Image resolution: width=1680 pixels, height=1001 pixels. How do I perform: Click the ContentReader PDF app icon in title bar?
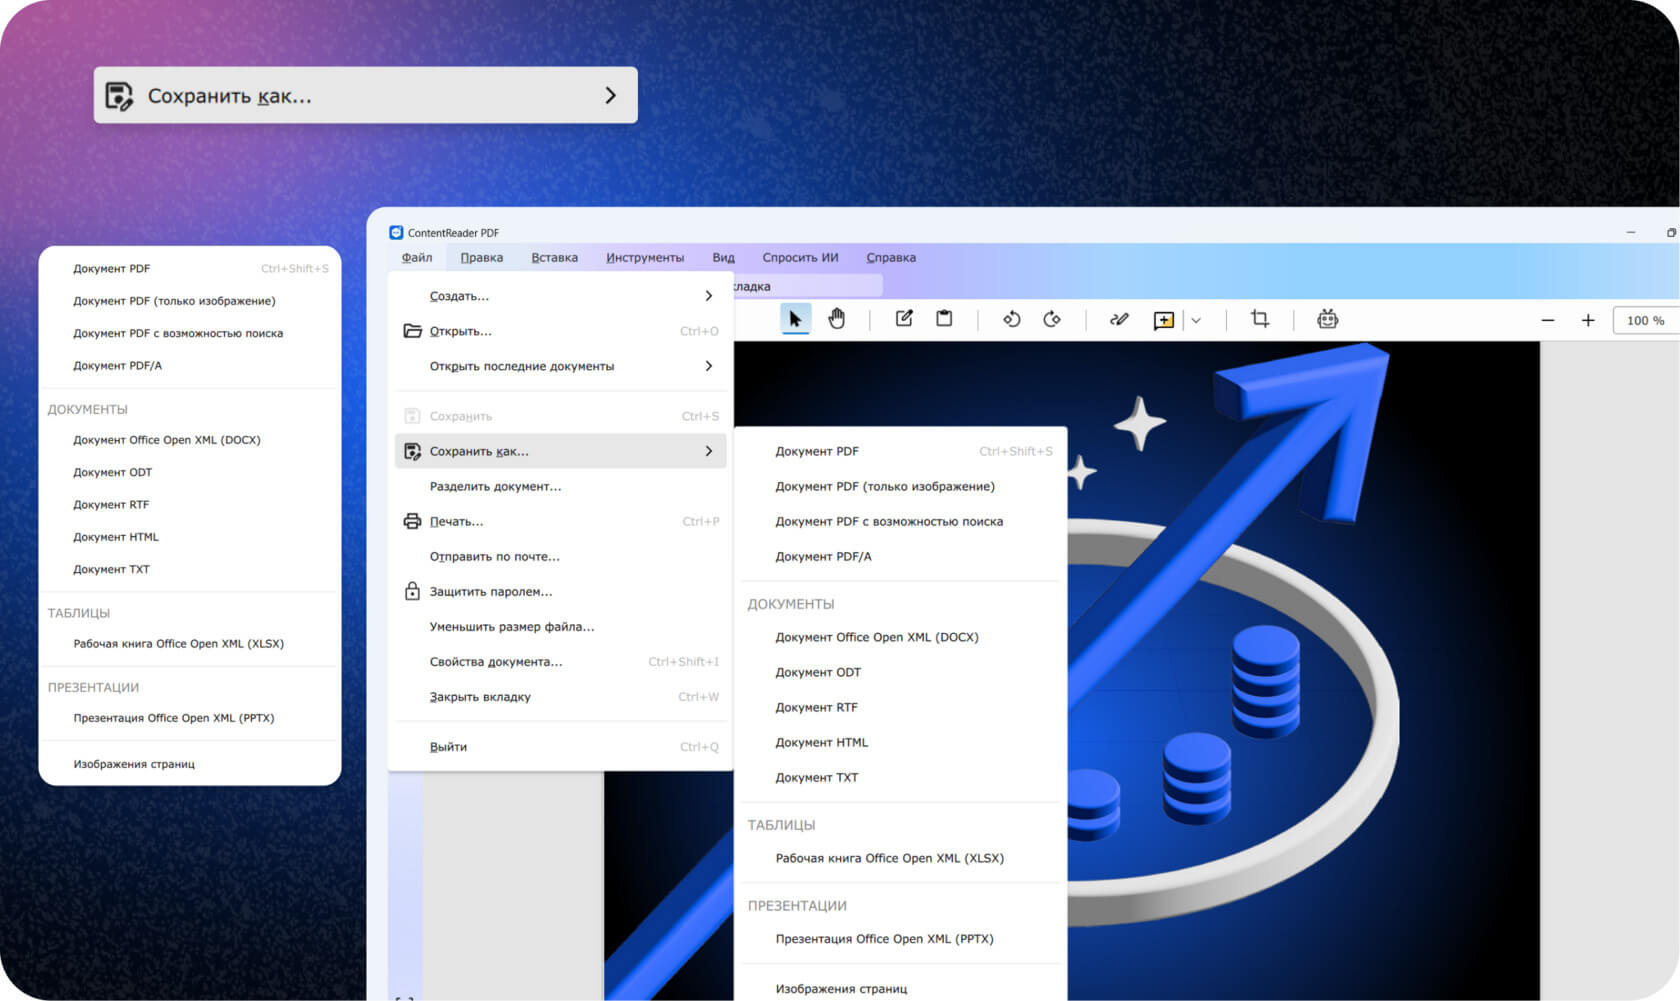tap(396, 232)
